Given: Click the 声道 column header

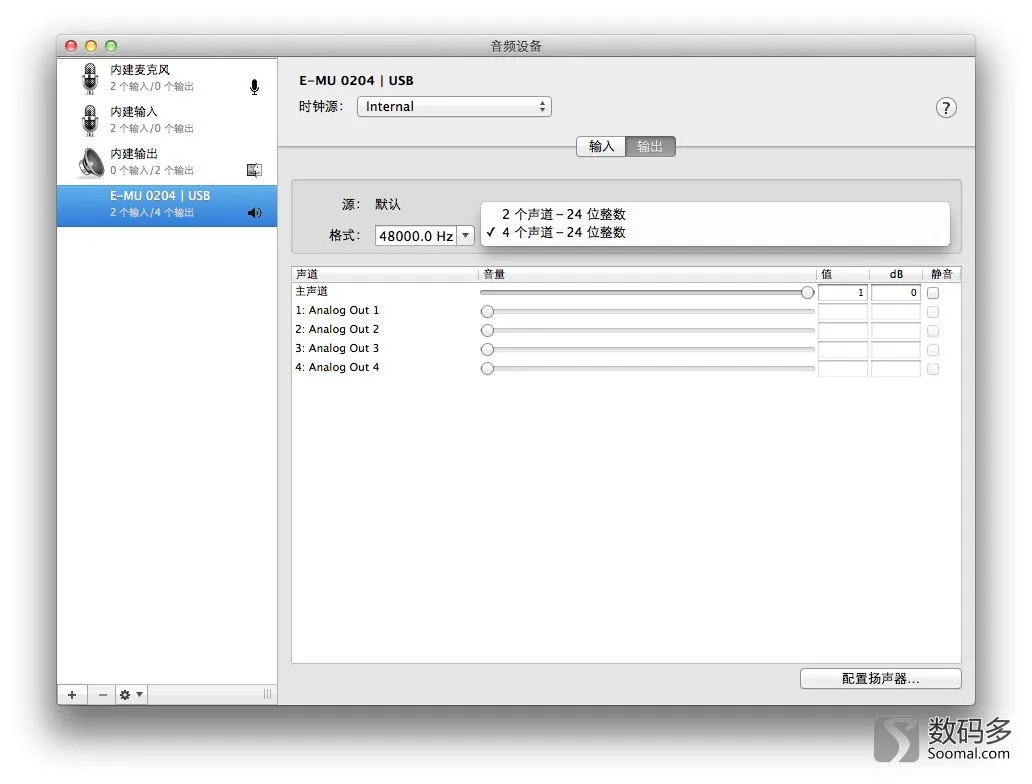Looking at the screenshot, I should [x=384, y=274].
